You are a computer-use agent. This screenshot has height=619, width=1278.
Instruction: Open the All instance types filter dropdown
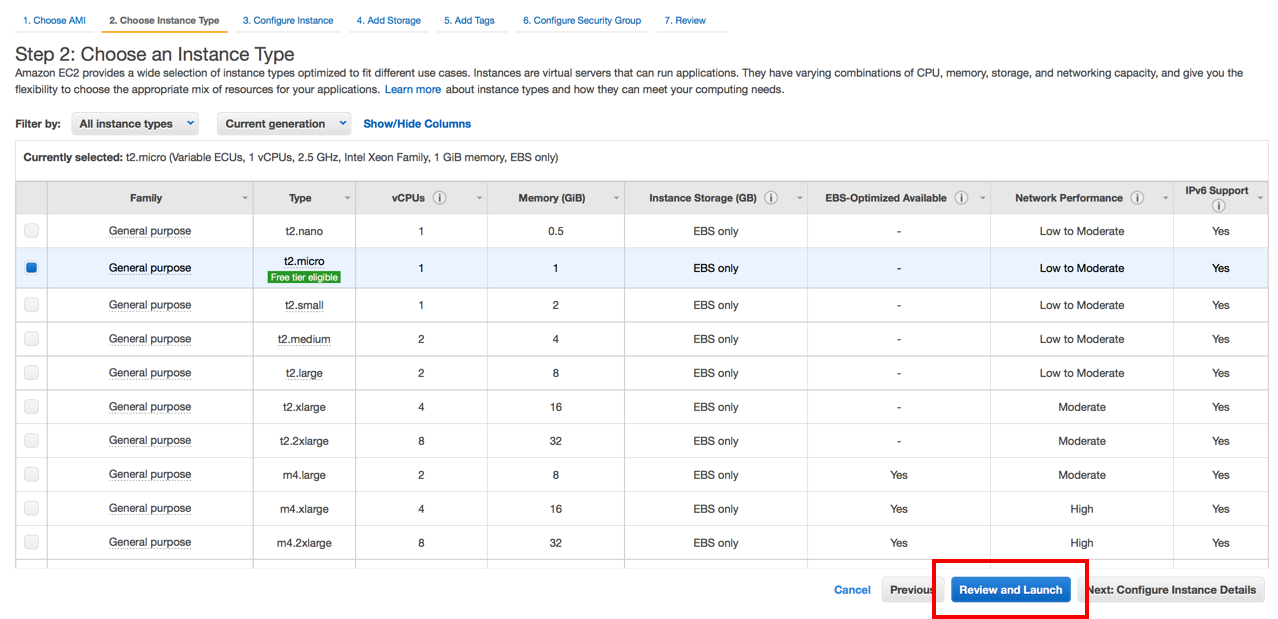135,124
